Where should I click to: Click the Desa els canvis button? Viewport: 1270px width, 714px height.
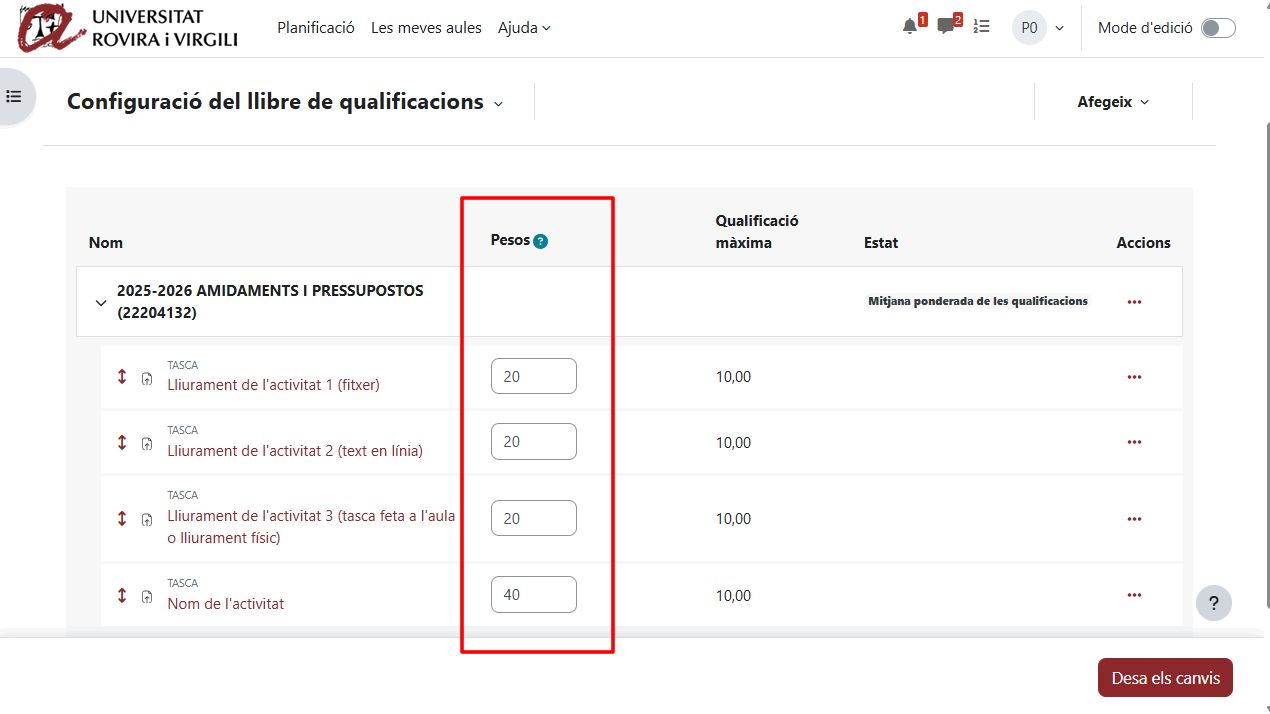[1165, 678]
